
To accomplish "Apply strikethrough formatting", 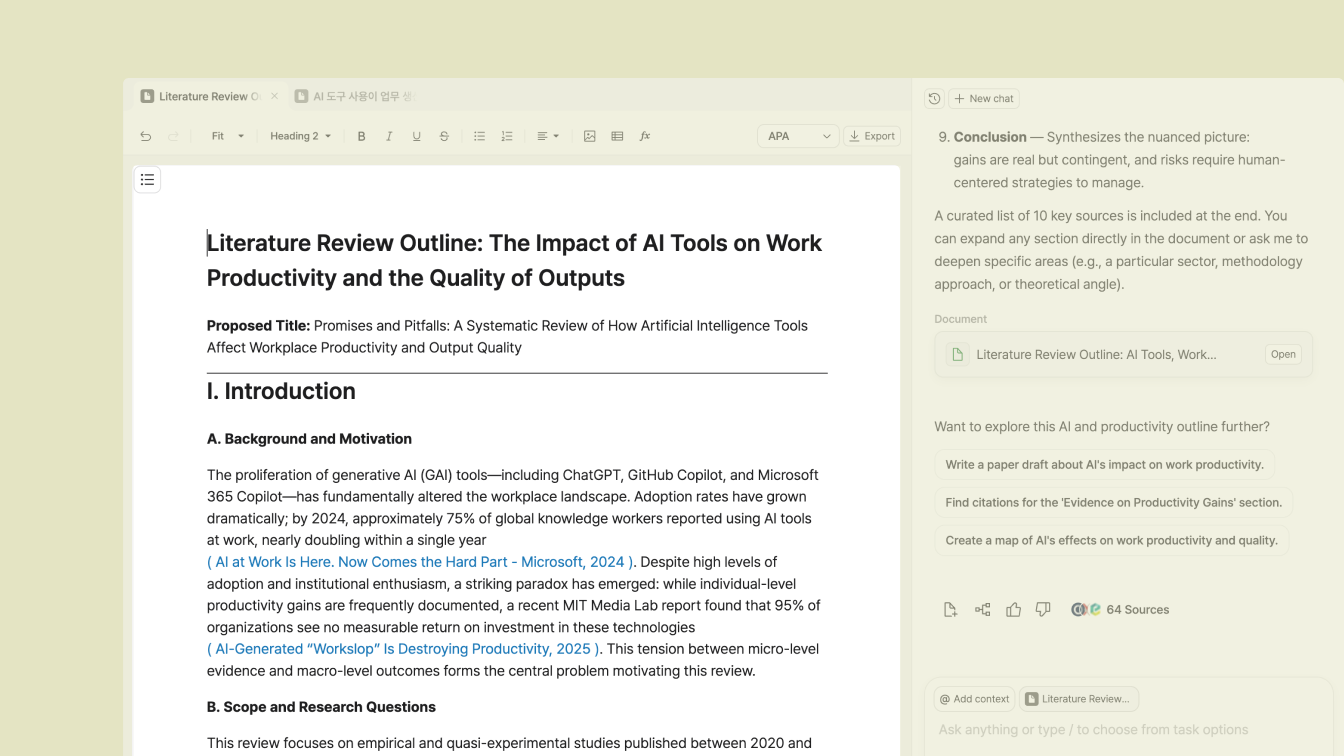I will (x=444, y=135).
